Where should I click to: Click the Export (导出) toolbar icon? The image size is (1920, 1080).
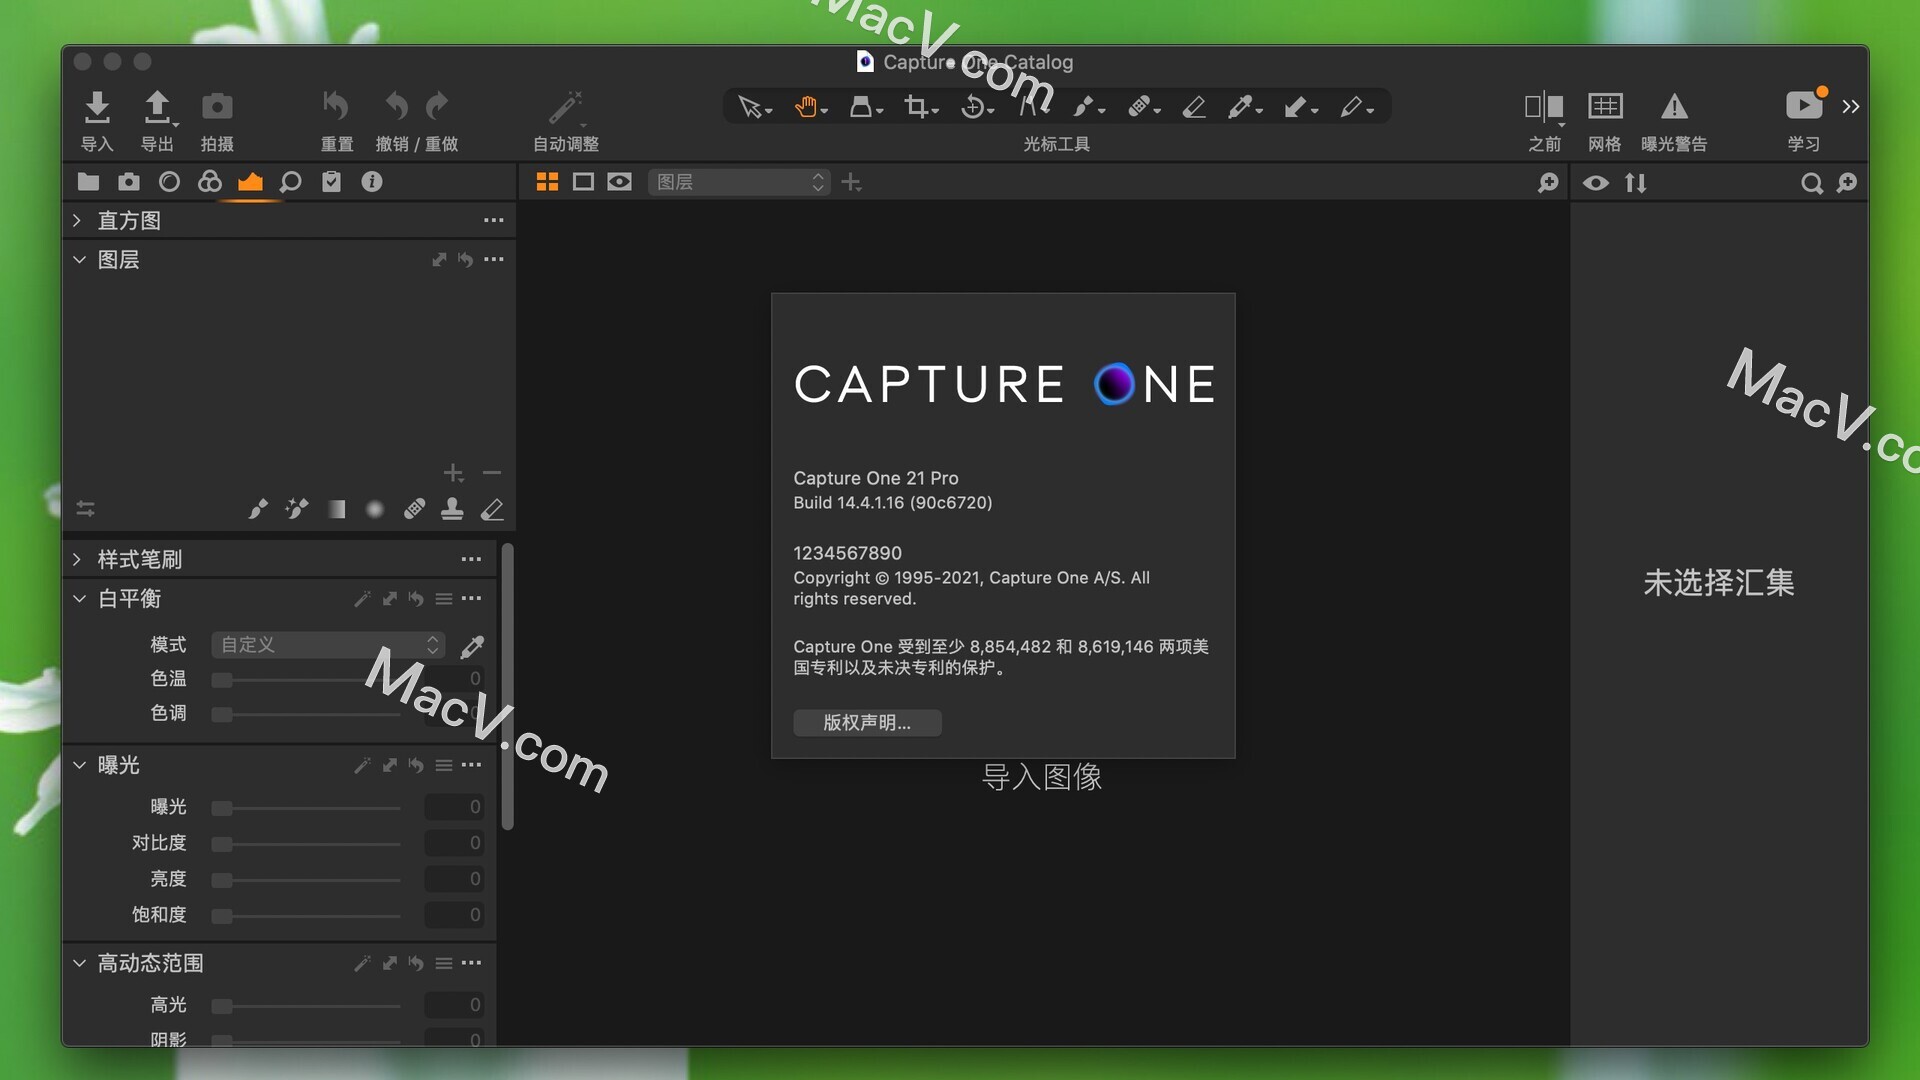tap(157, 107)
